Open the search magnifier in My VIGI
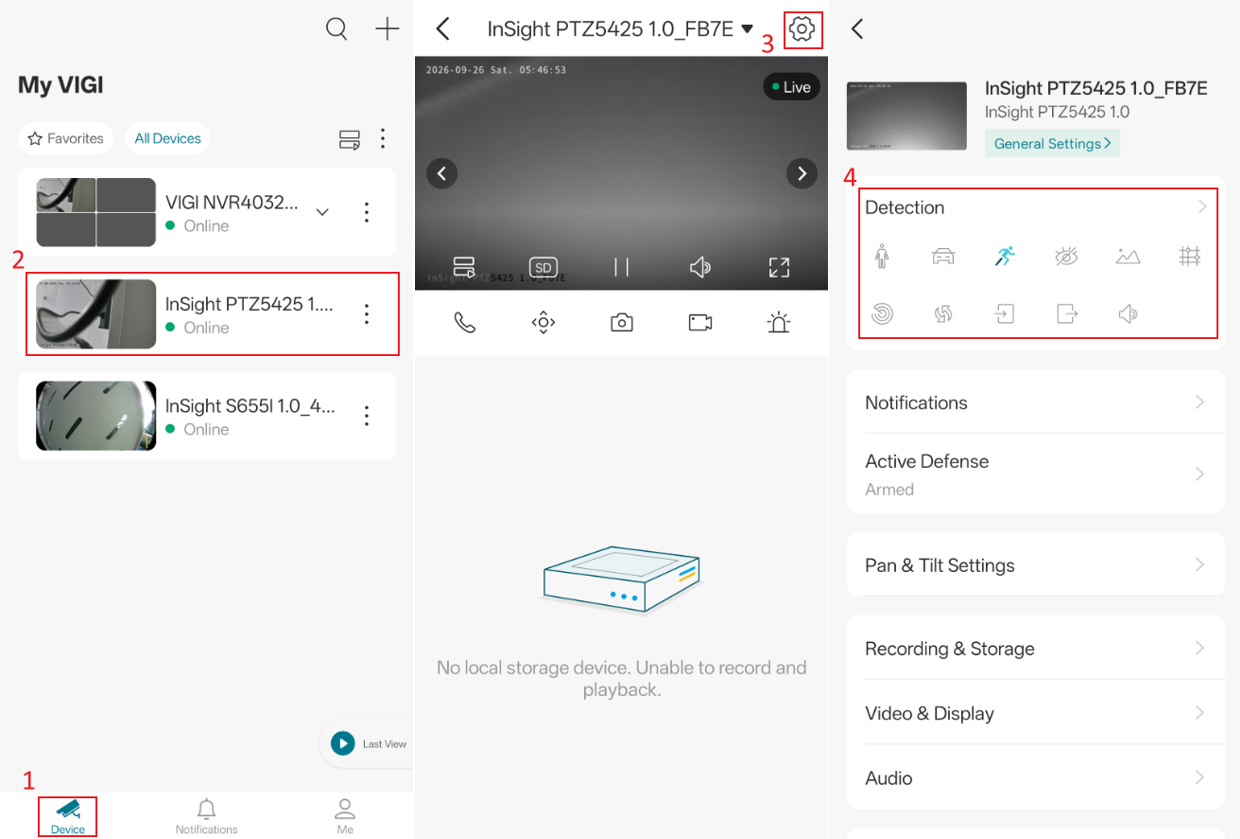 [337, 29]
